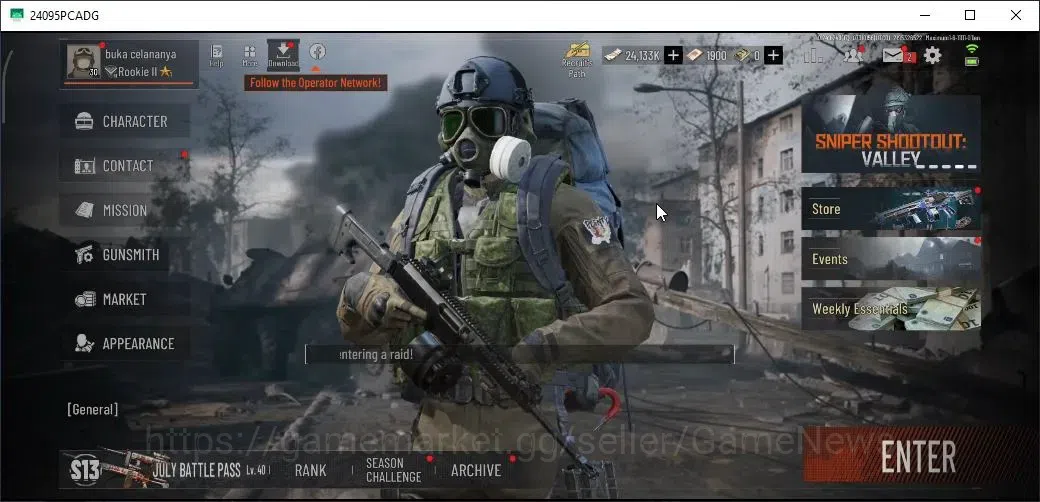Click player name buka celananya
This screenshot has width=1040, height=502.
tap(141, 54)
